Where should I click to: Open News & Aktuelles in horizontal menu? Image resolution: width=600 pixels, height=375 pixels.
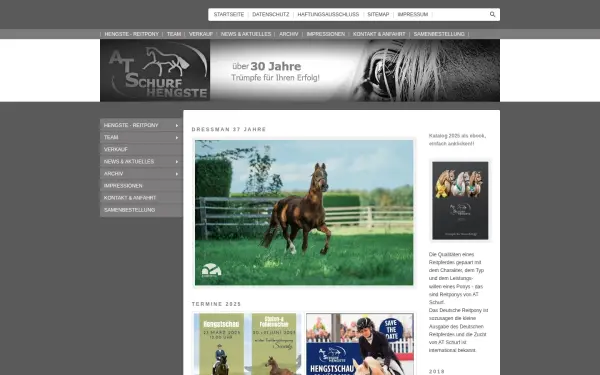(246, 34)
